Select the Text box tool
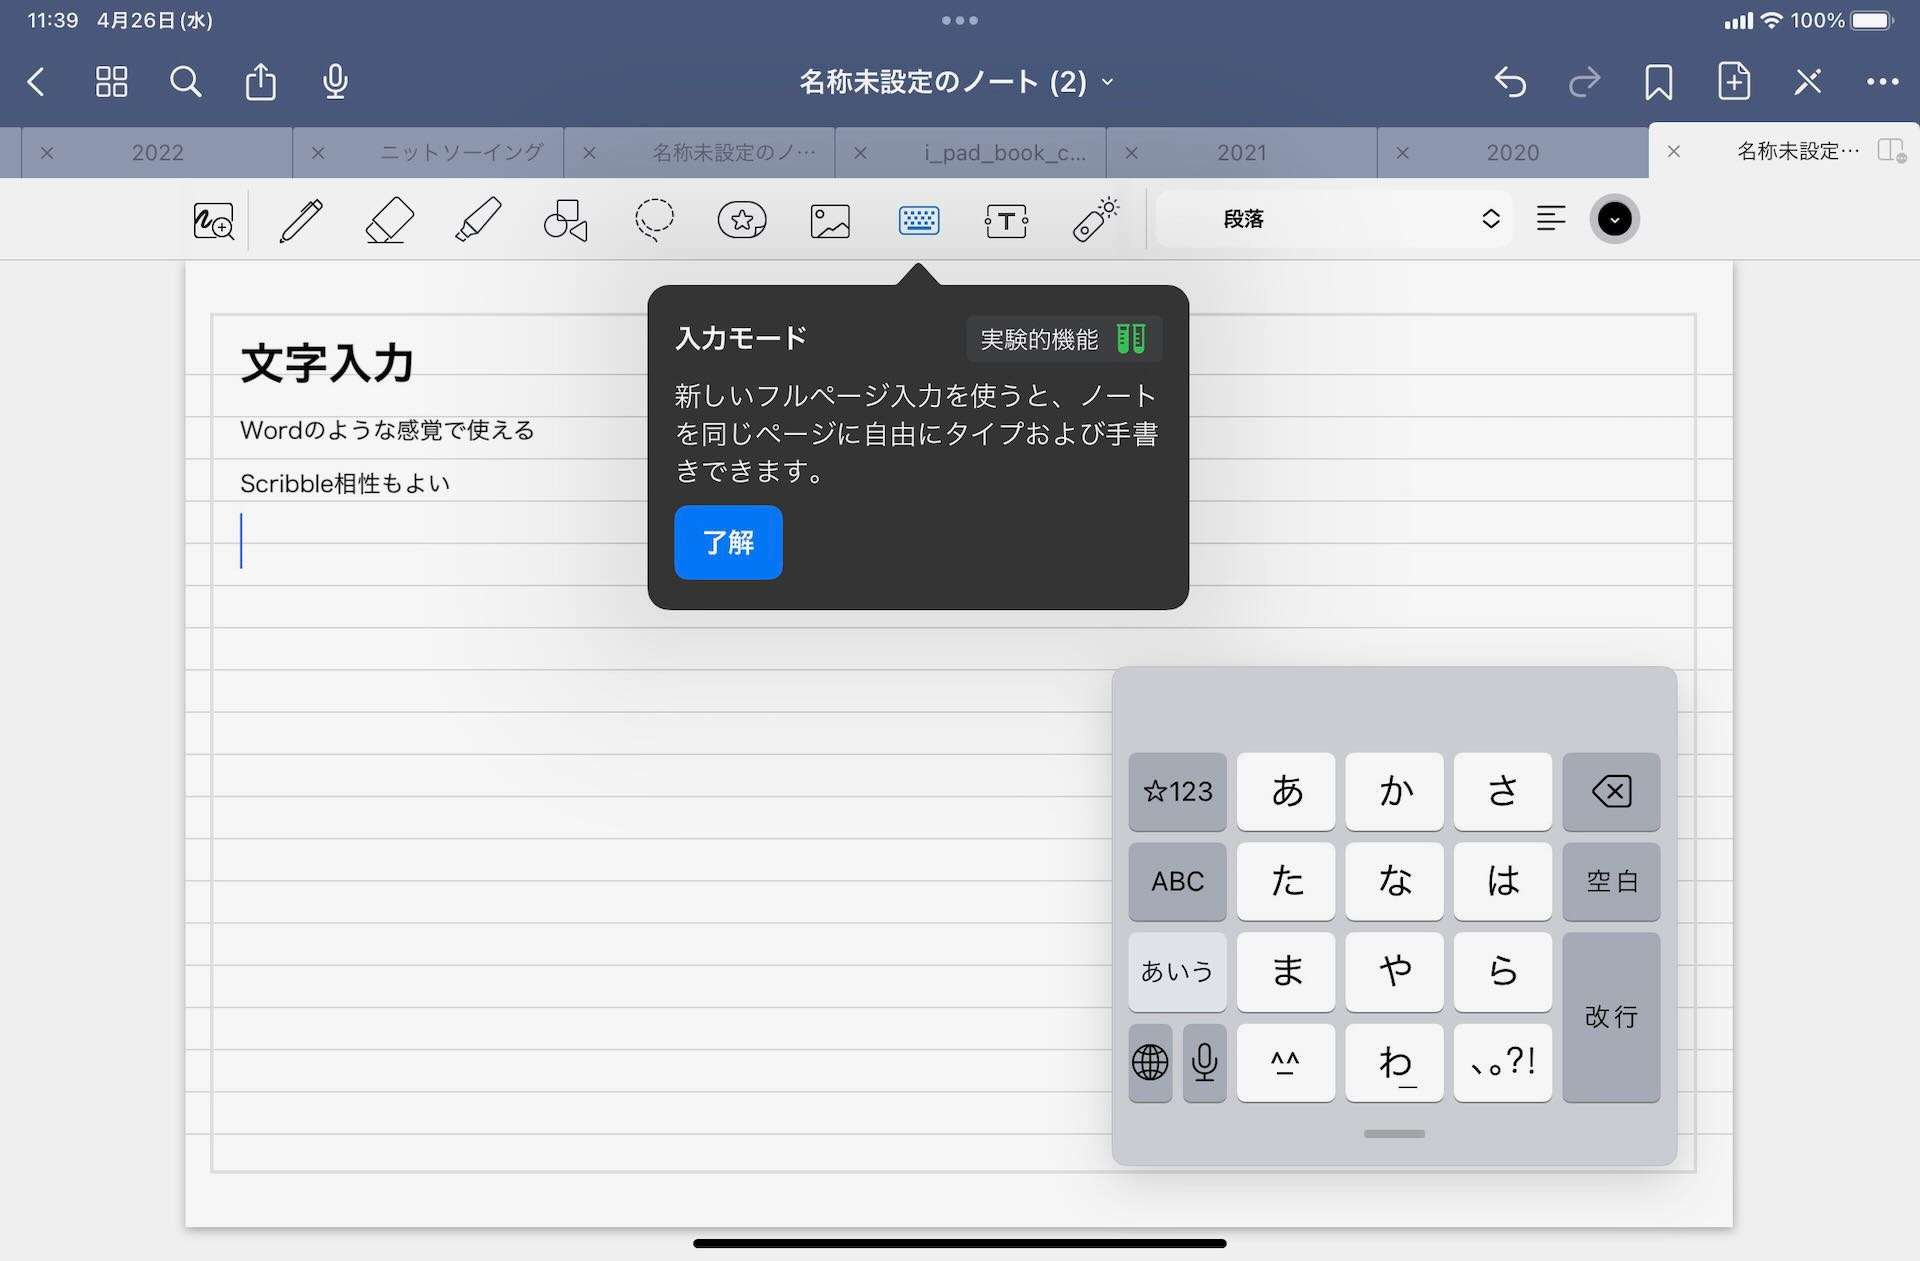The image size is (1920, 1261). 1006,220
